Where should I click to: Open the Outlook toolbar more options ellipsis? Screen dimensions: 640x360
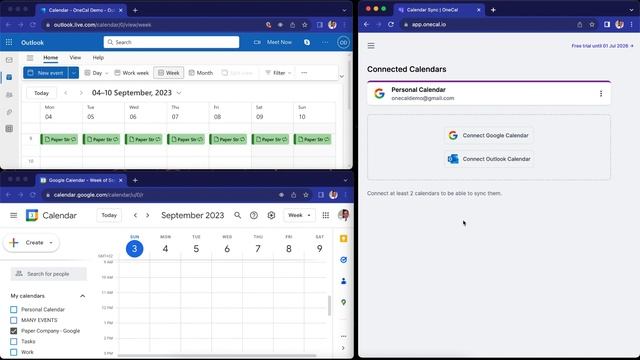304,73
